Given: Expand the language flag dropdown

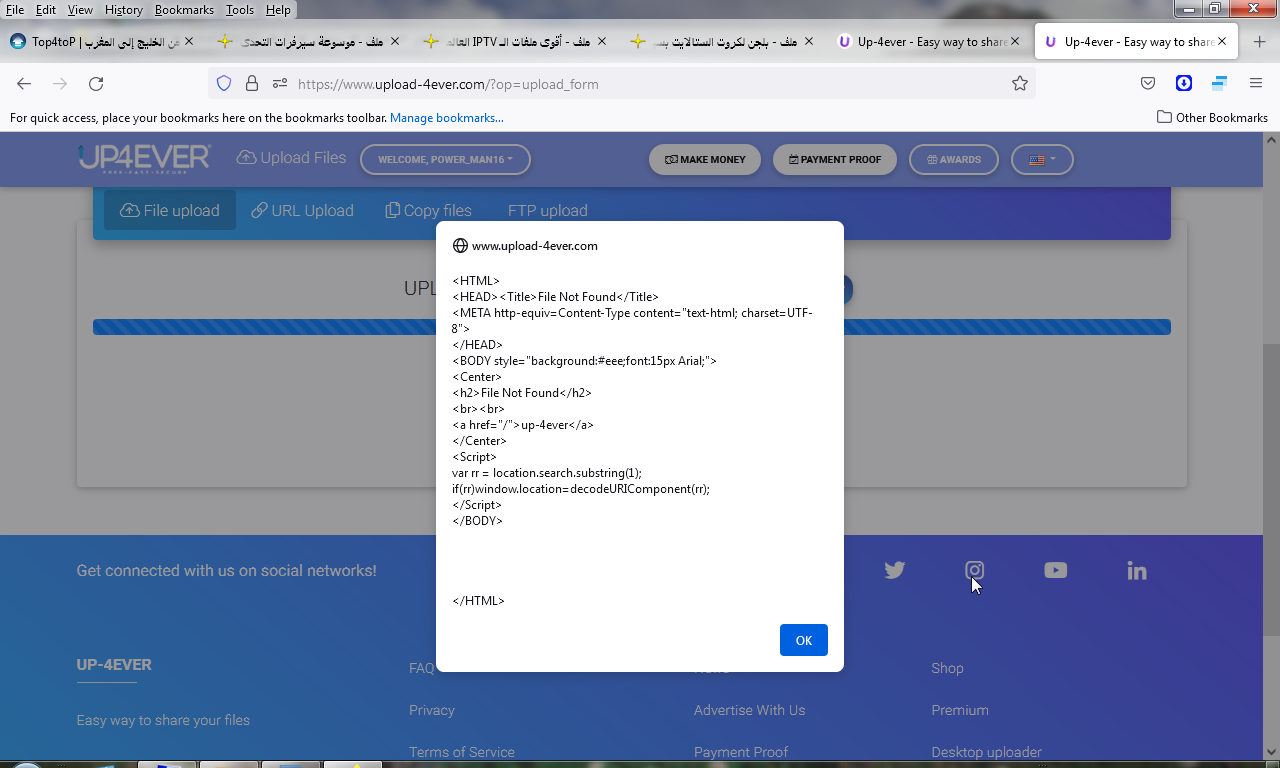Looking at the screenshot, I should click(1042, 160).
